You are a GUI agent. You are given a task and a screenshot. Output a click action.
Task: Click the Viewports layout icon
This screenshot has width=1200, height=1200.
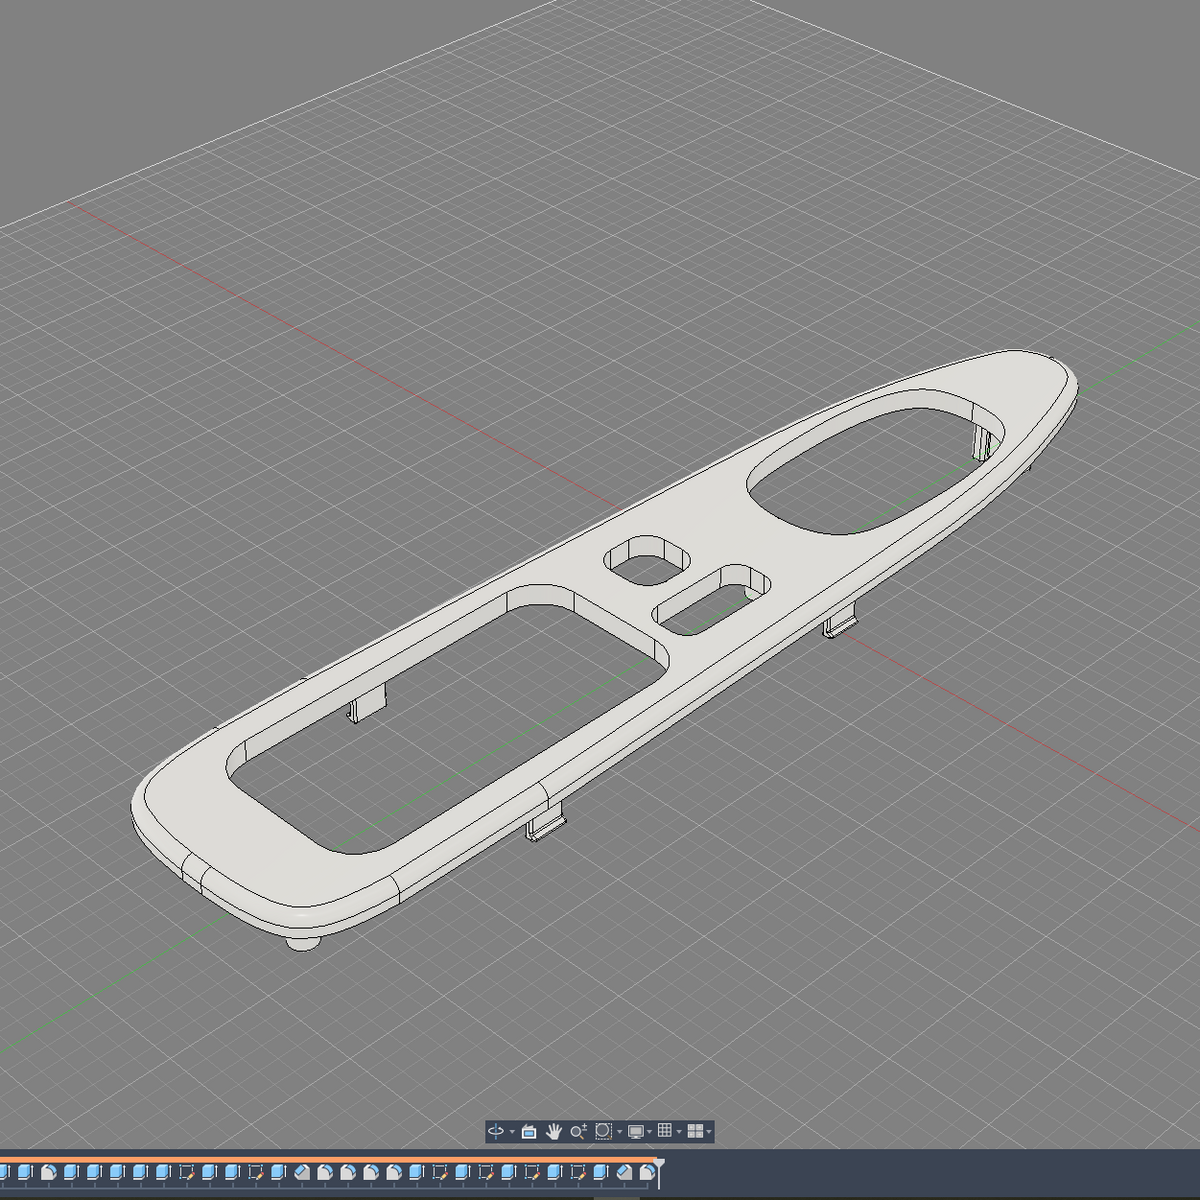click(695, 1131)
